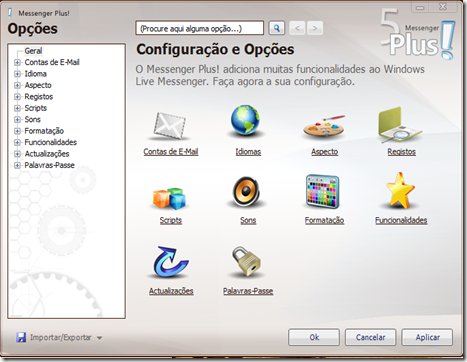The image size is (467, 362).
Task: Click the Importar/Exportar floppy disk icon
Action: [x=21, y=337]
